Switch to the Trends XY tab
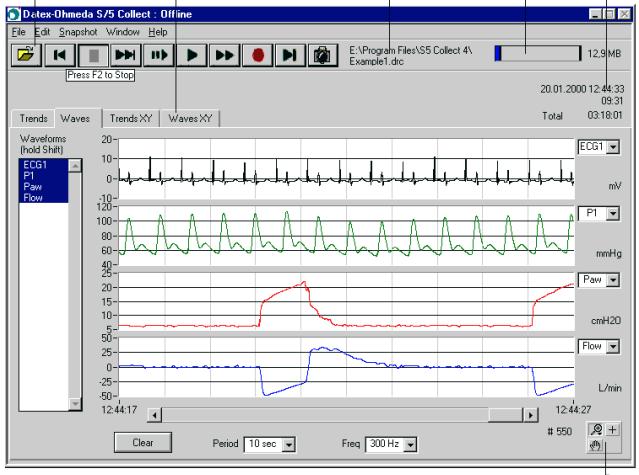 (x=131, y=119)
